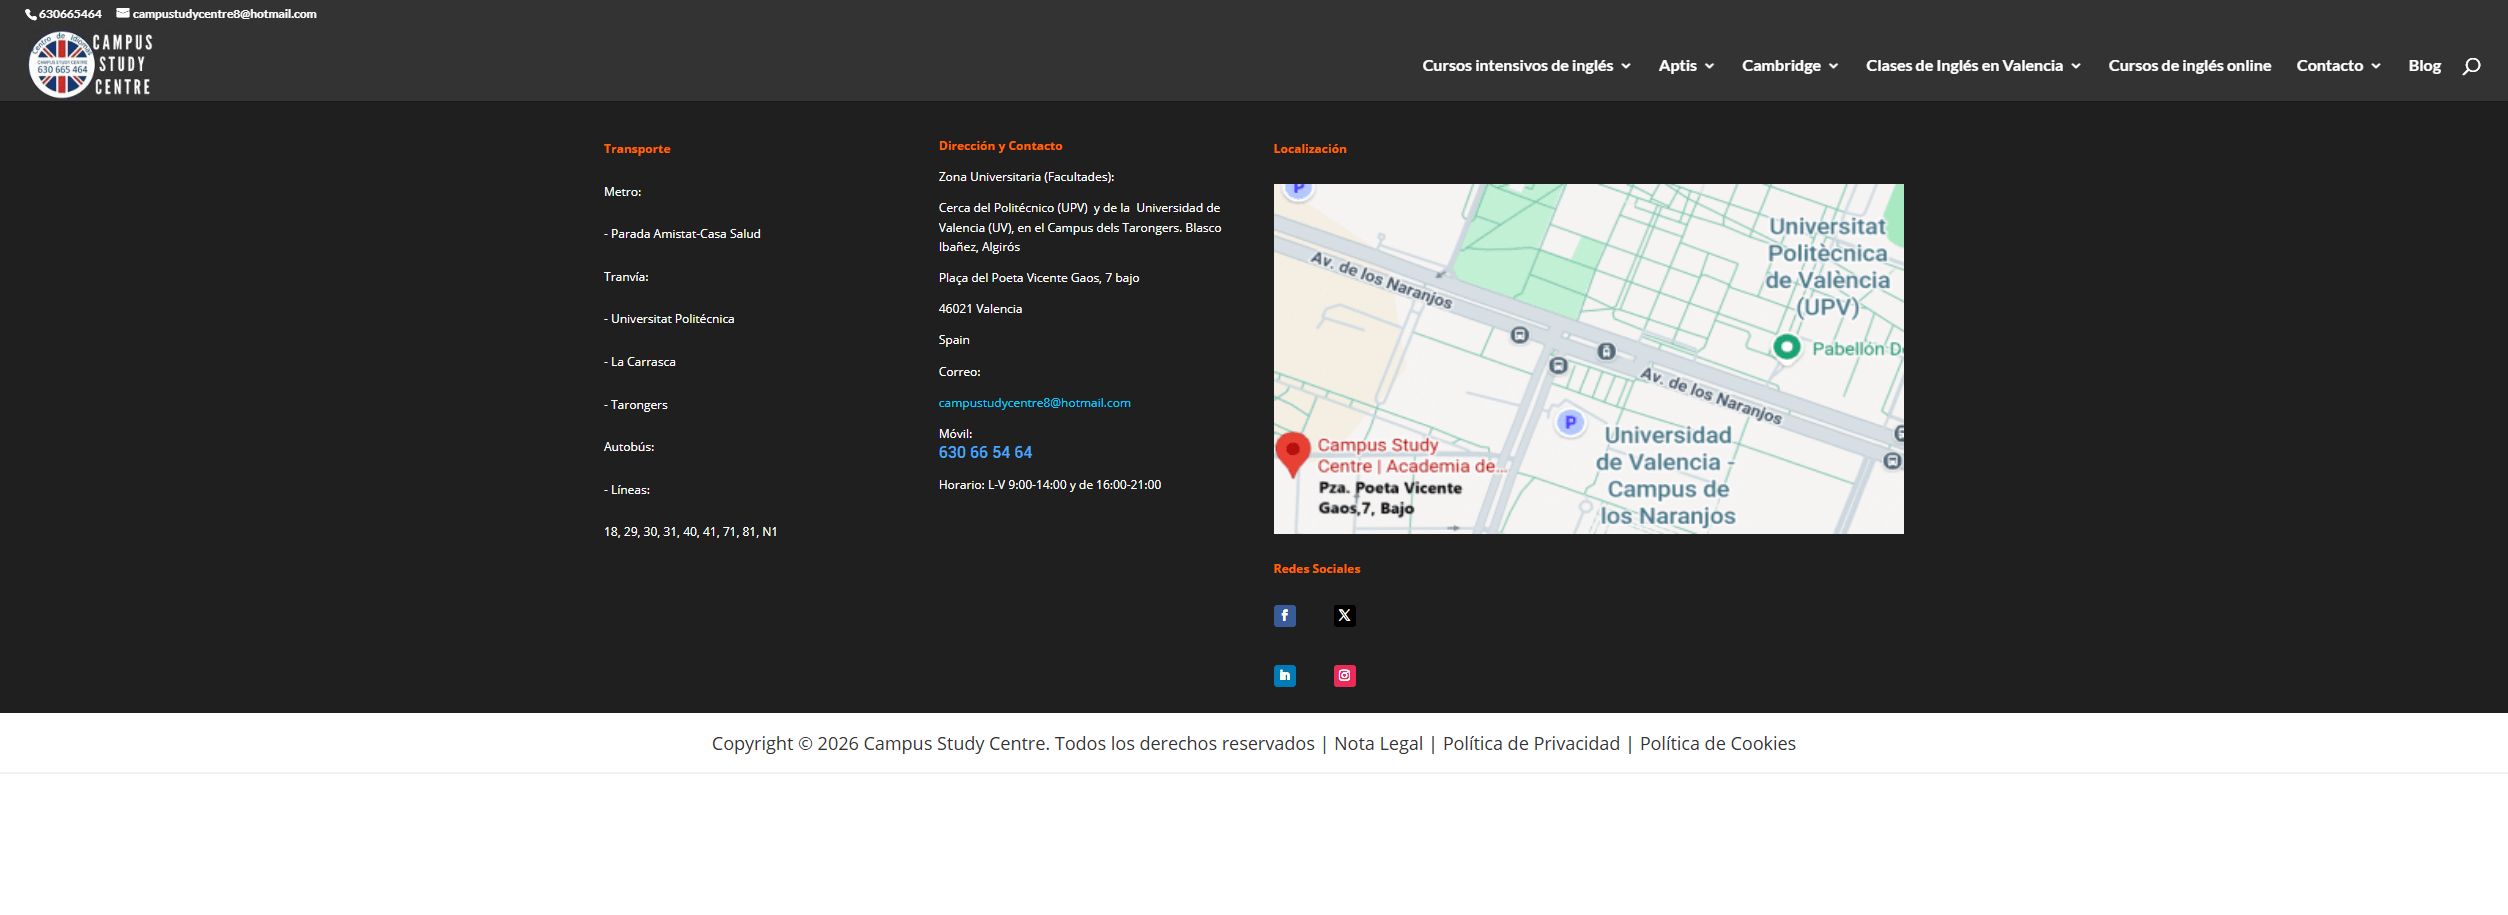Click the red map pin on map
2508x915 pixels.
(1293, 454)
